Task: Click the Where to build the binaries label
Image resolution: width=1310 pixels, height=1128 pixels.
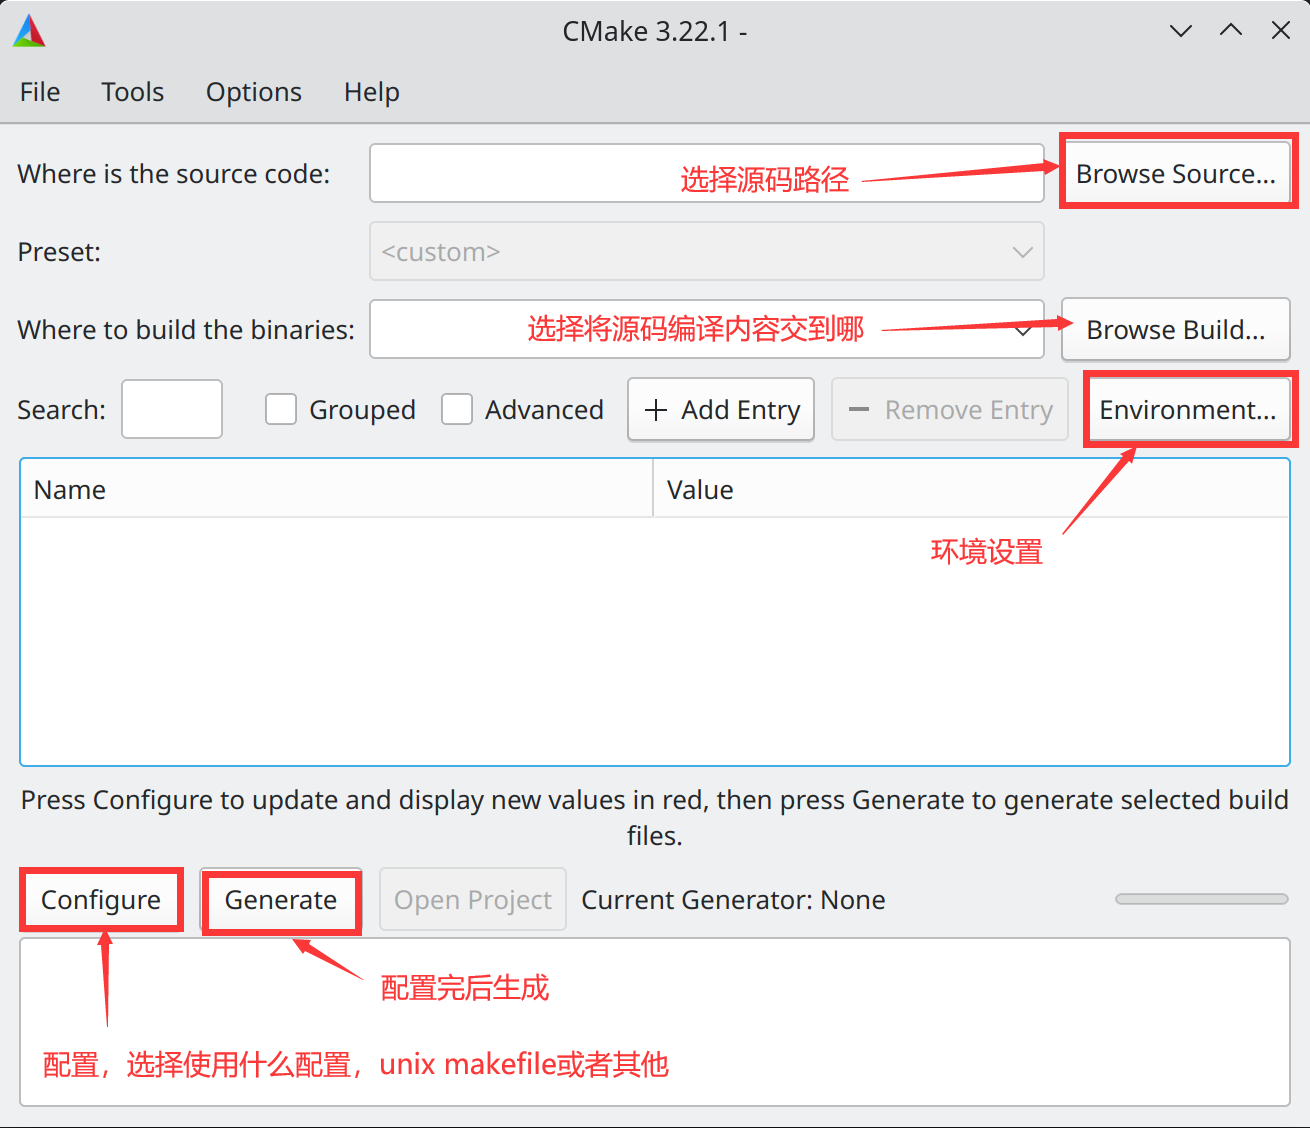Action: (186, 330)
